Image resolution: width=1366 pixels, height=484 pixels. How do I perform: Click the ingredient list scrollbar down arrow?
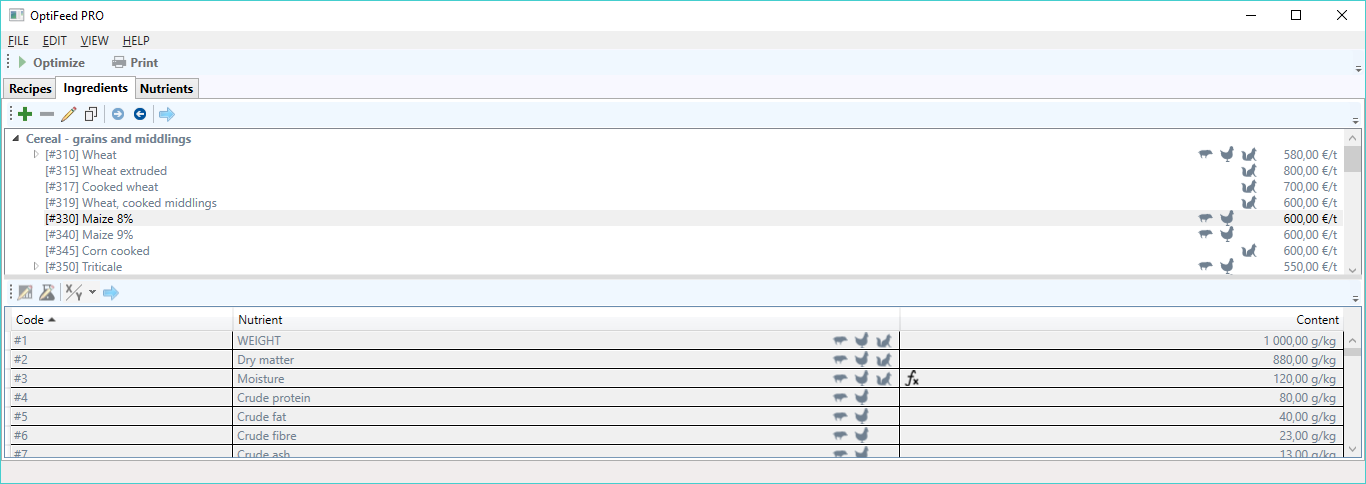pyautogui.click(x=1353, y=269)
